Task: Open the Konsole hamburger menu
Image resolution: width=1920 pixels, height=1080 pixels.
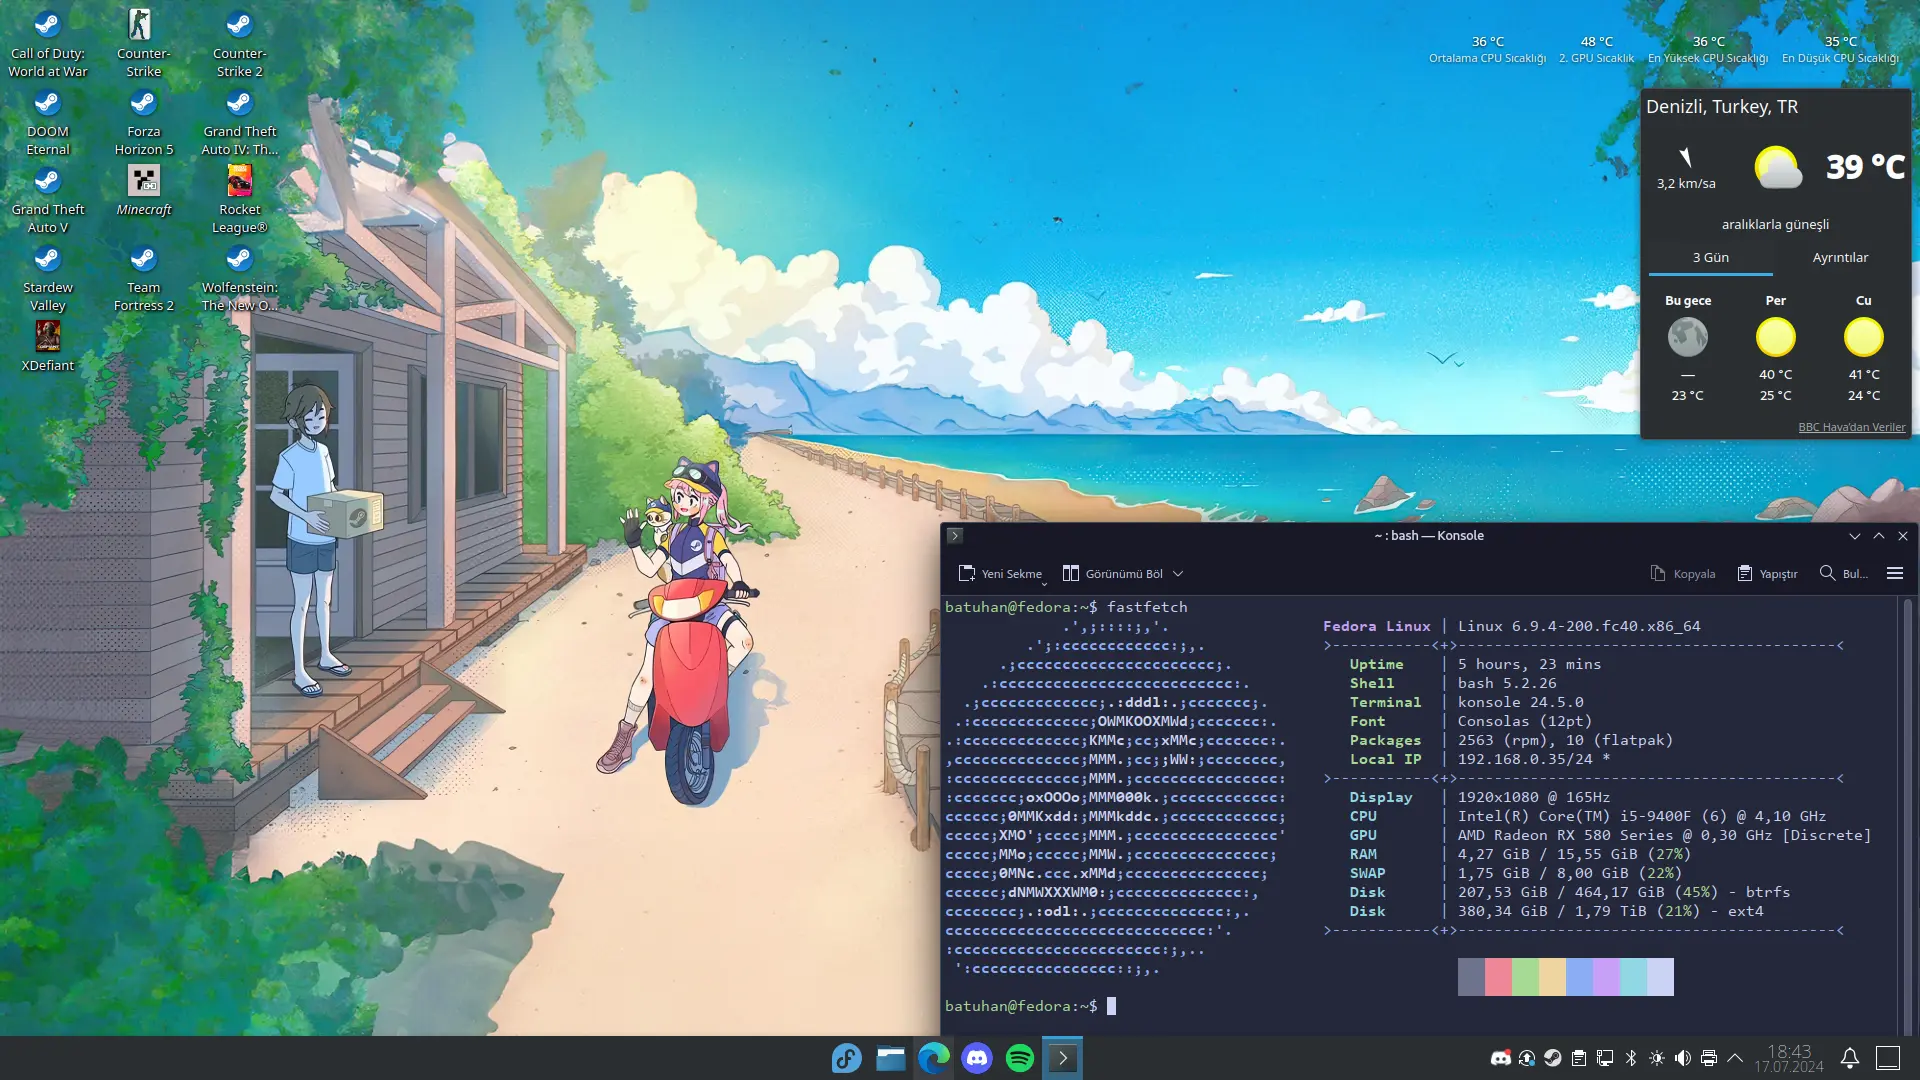Action: (1895, 574)
